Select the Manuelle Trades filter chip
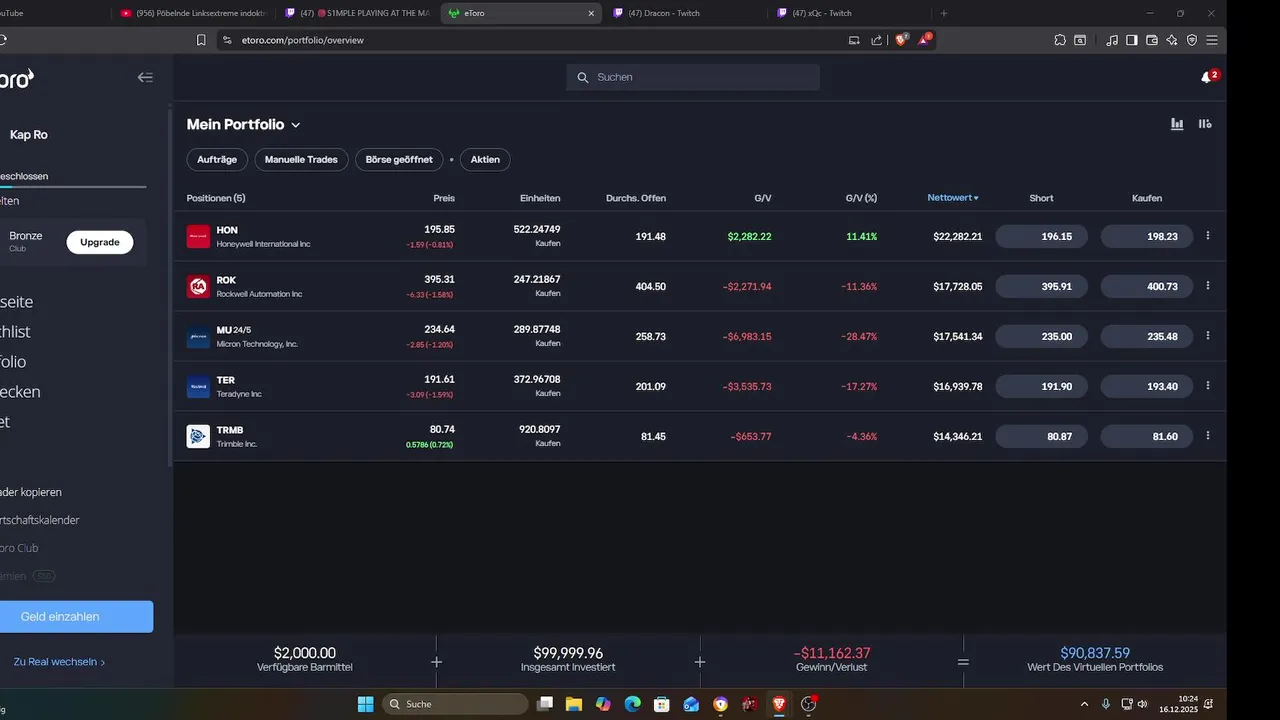1280x720 pixels. [x=301, y=159]
